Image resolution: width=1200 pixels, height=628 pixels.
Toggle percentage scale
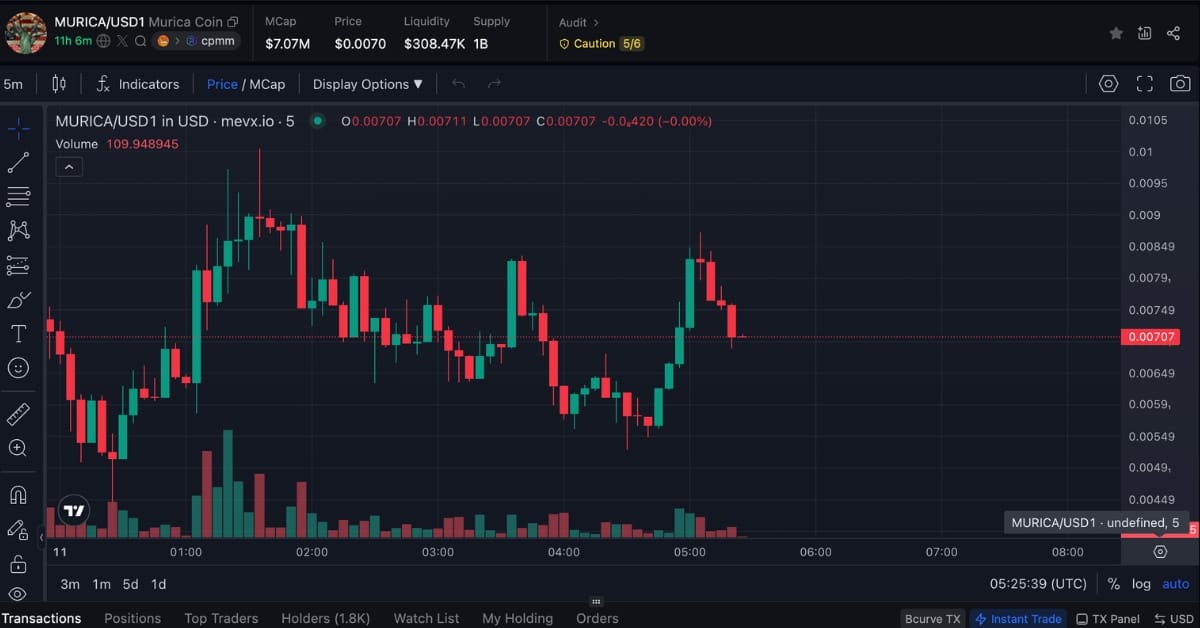[x=1114, y=584]
